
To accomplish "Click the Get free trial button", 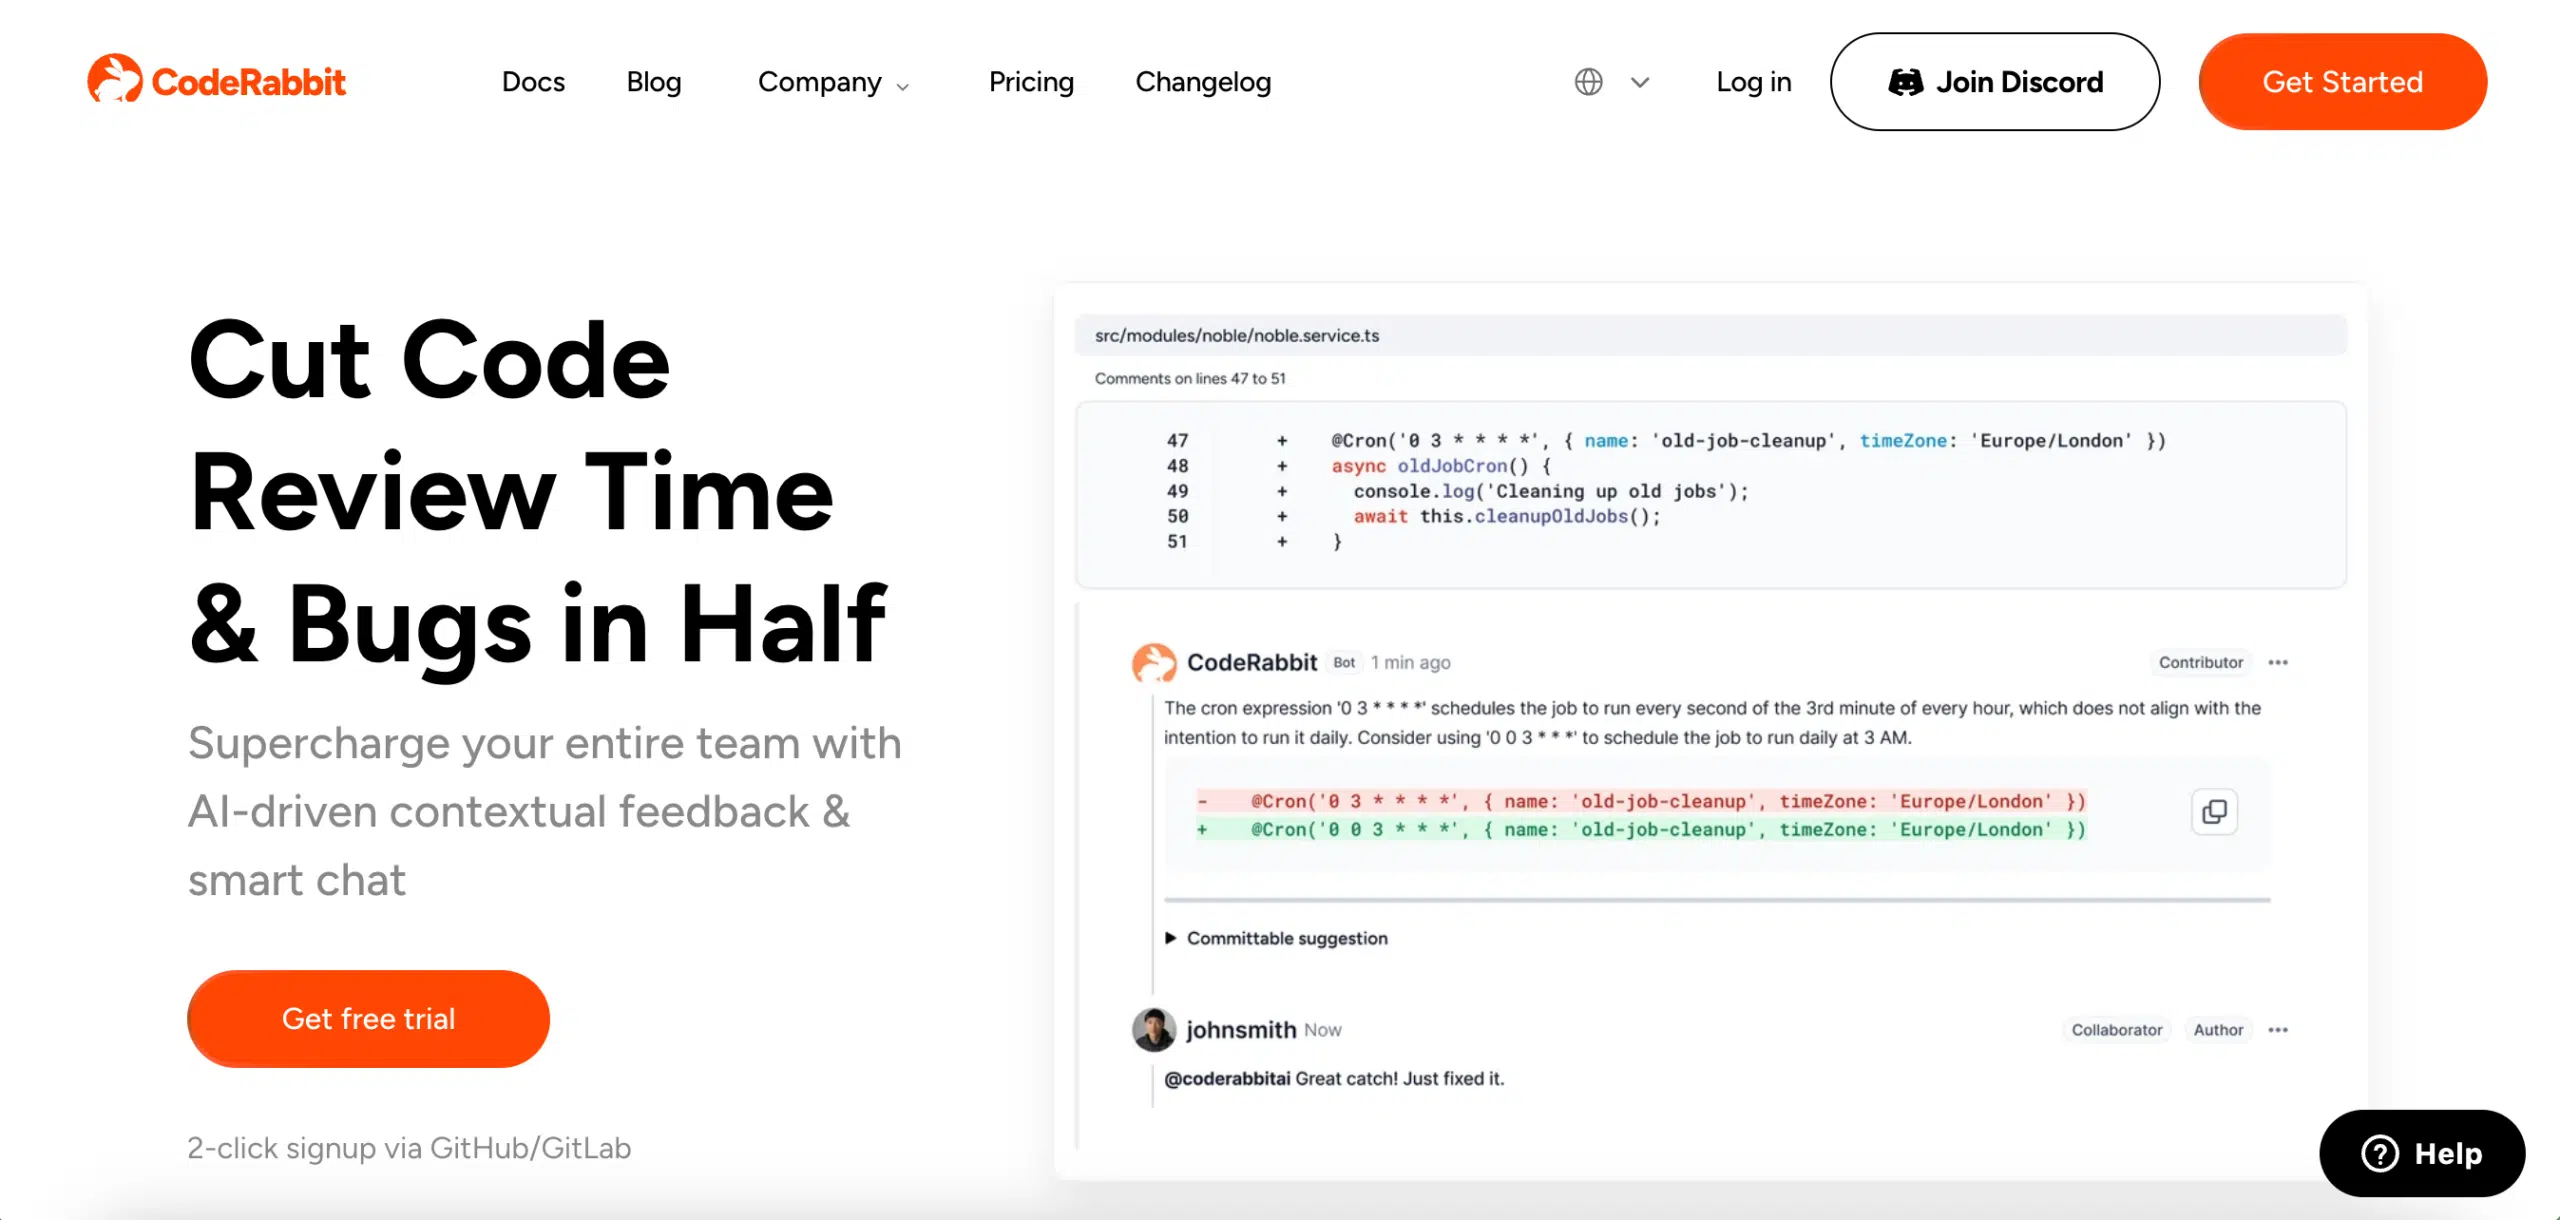I will (x=369, y=1017).
